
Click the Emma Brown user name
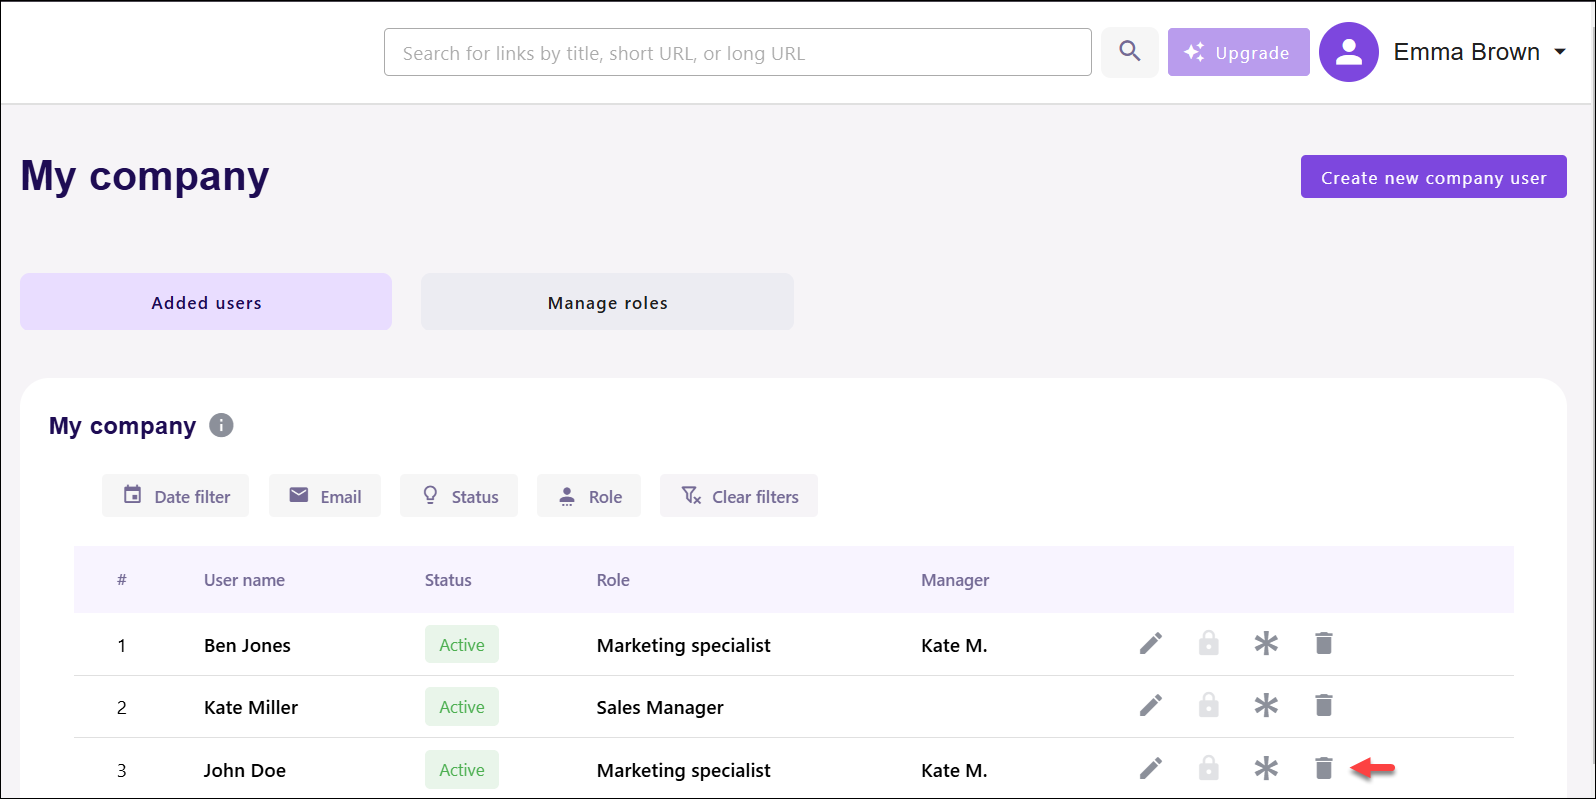point(1466,52)
